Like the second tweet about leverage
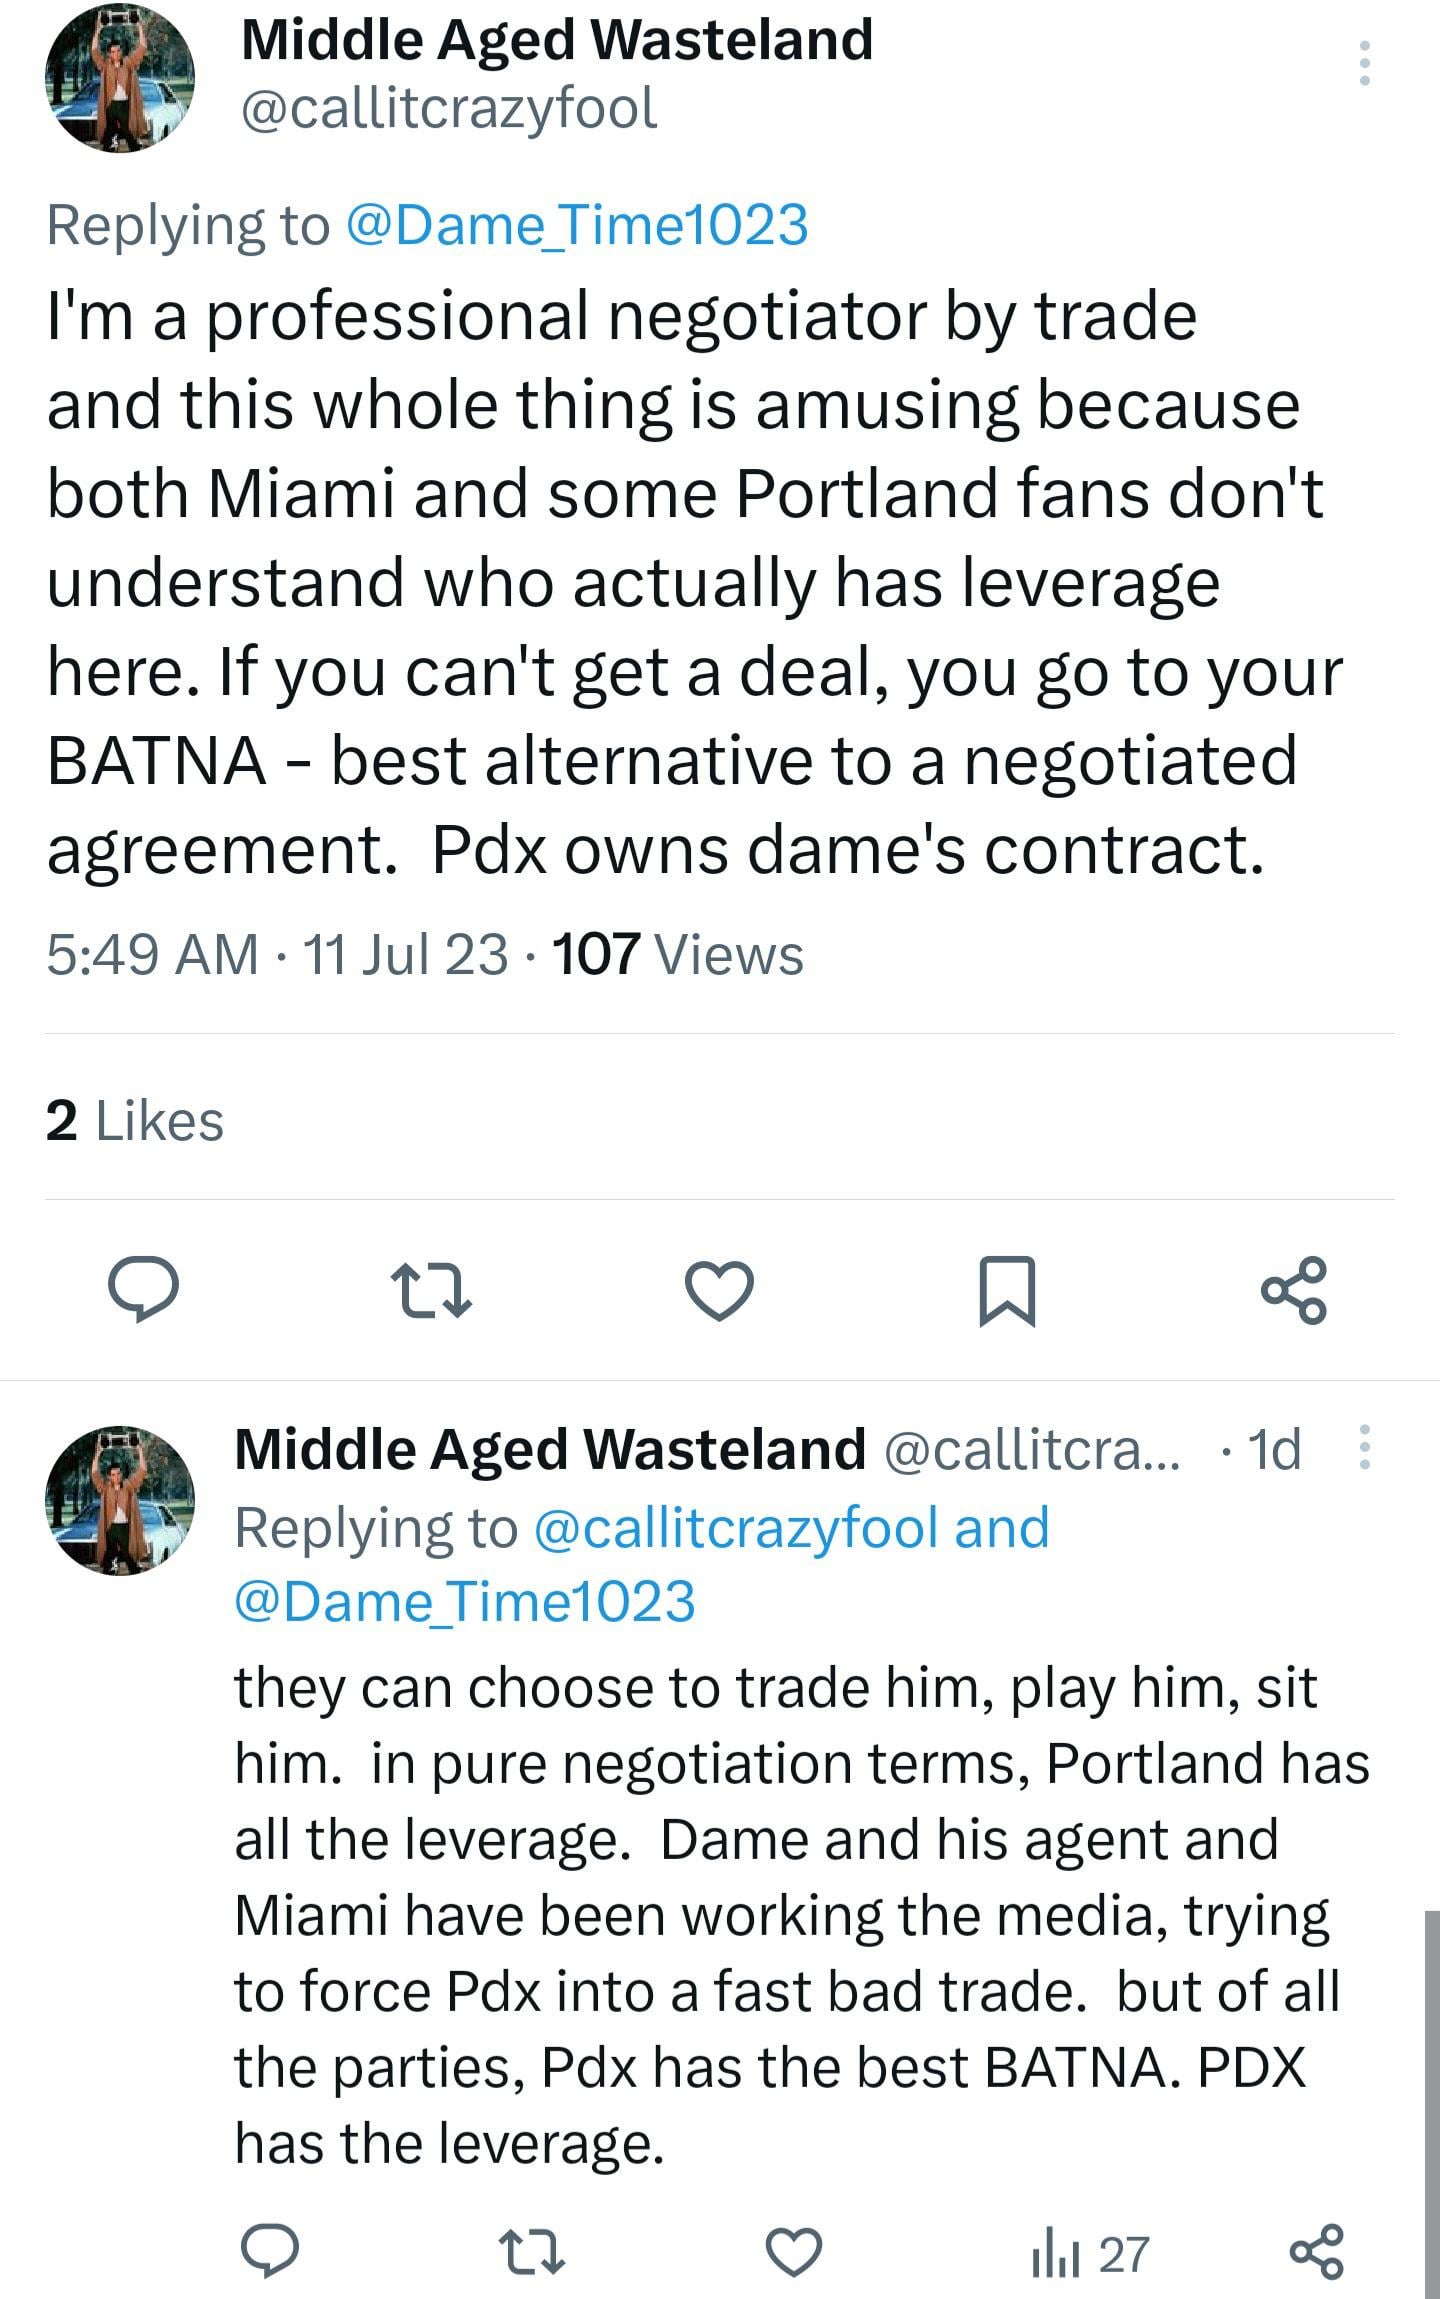Screen dimensions: 1440x2299 [x=794, y=2254]
